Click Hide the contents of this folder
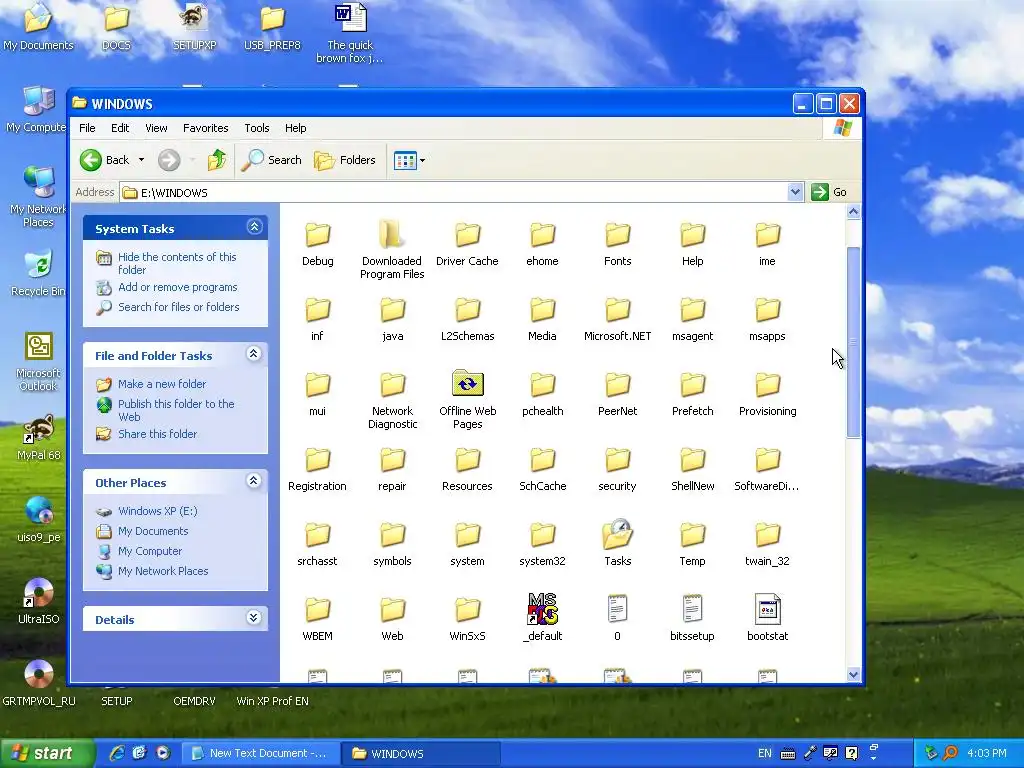Viewport: 1024px width, 768px height. (x=177, y=263)
